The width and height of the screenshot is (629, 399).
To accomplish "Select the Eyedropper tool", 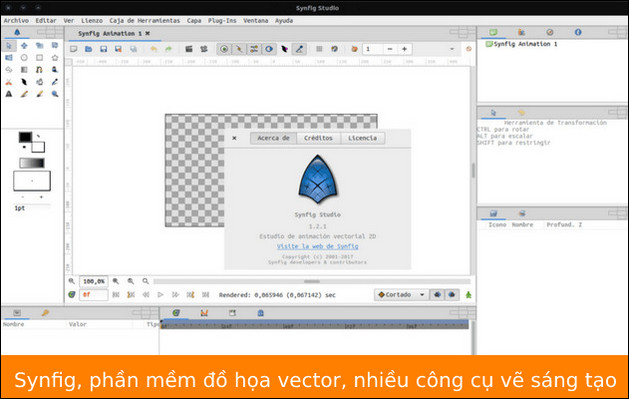I will point(55,82).
